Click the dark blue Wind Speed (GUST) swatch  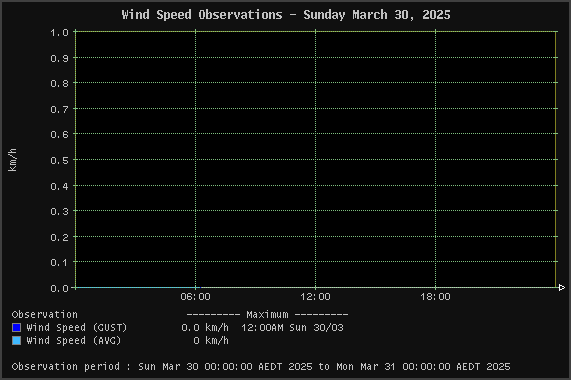[16, 328]
